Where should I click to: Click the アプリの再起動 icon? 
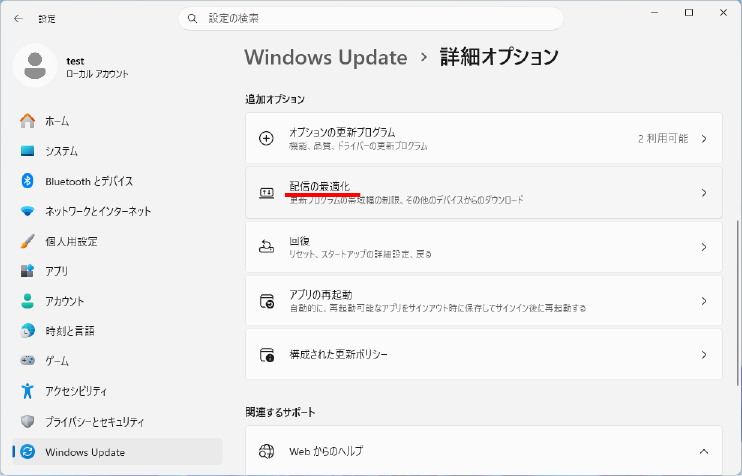point(267,301)
